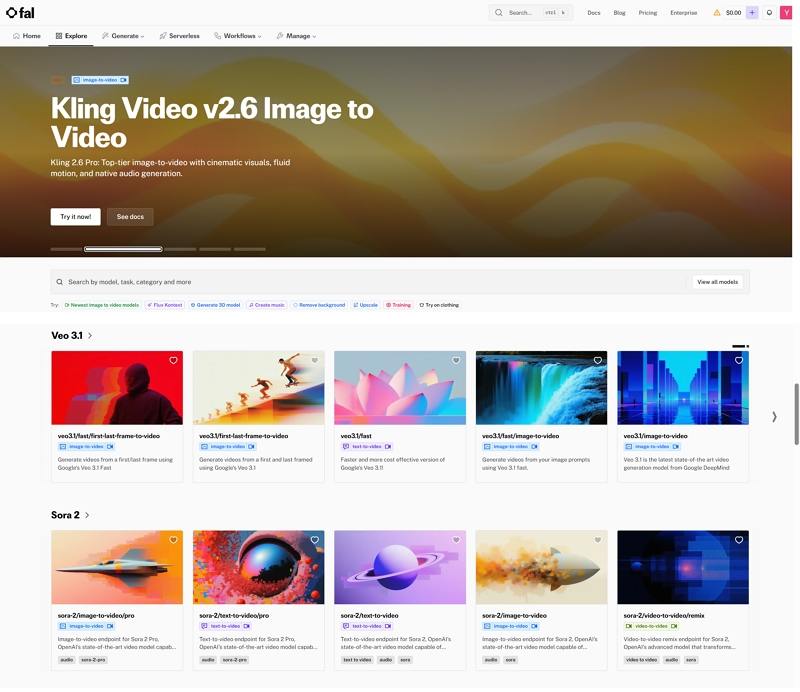Open the Serverless tab
Screen dimensions: 800x692
[179, 36]
